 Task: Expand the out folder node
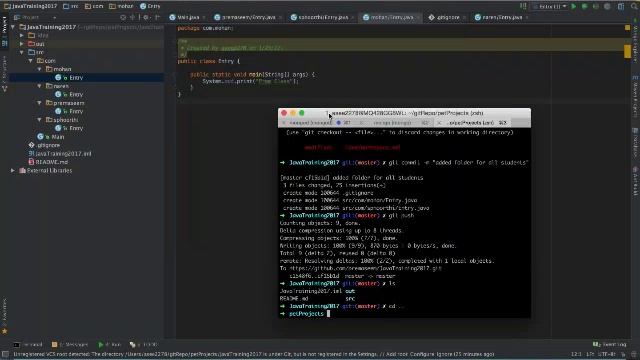[x=22, y=44]
